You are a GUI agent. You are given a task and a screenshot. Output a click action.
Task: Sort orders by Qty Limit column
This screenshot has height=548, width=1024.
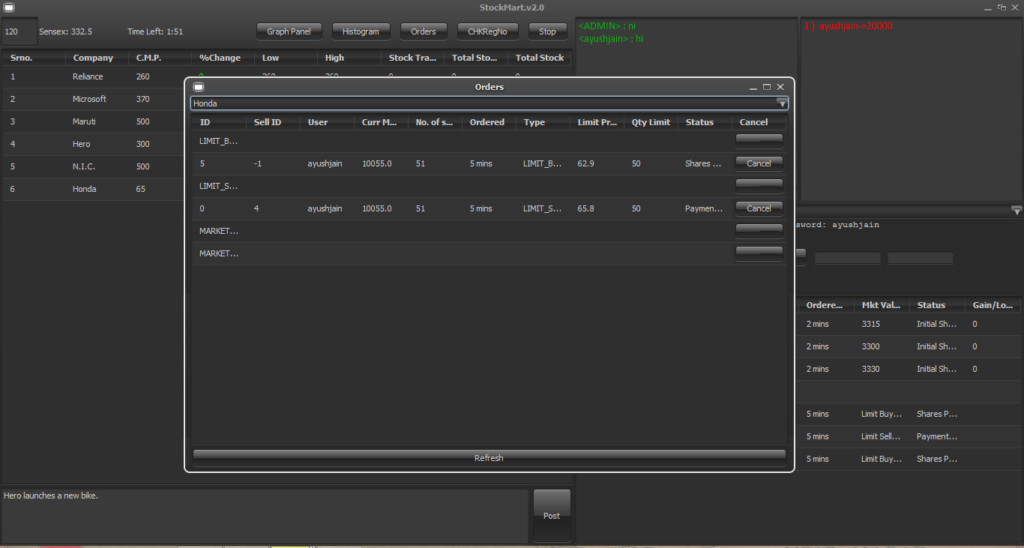[650, 122]
